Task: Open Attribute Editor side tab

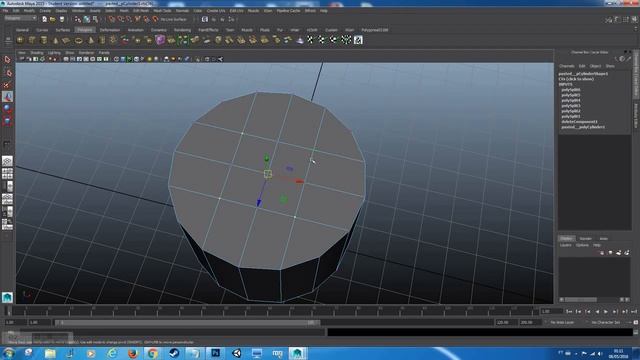Action: [x=636, y=115]
